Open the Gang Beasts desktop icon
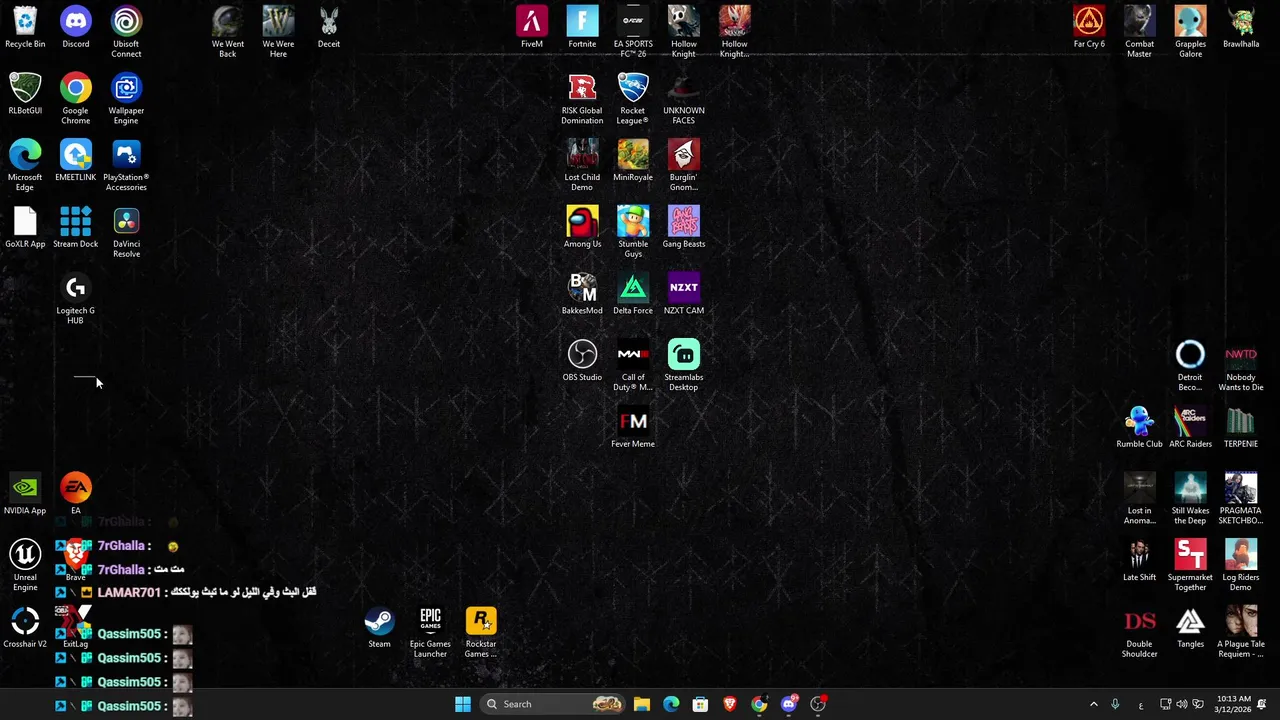Viewport: 1280px width, 720px height. 684,228
